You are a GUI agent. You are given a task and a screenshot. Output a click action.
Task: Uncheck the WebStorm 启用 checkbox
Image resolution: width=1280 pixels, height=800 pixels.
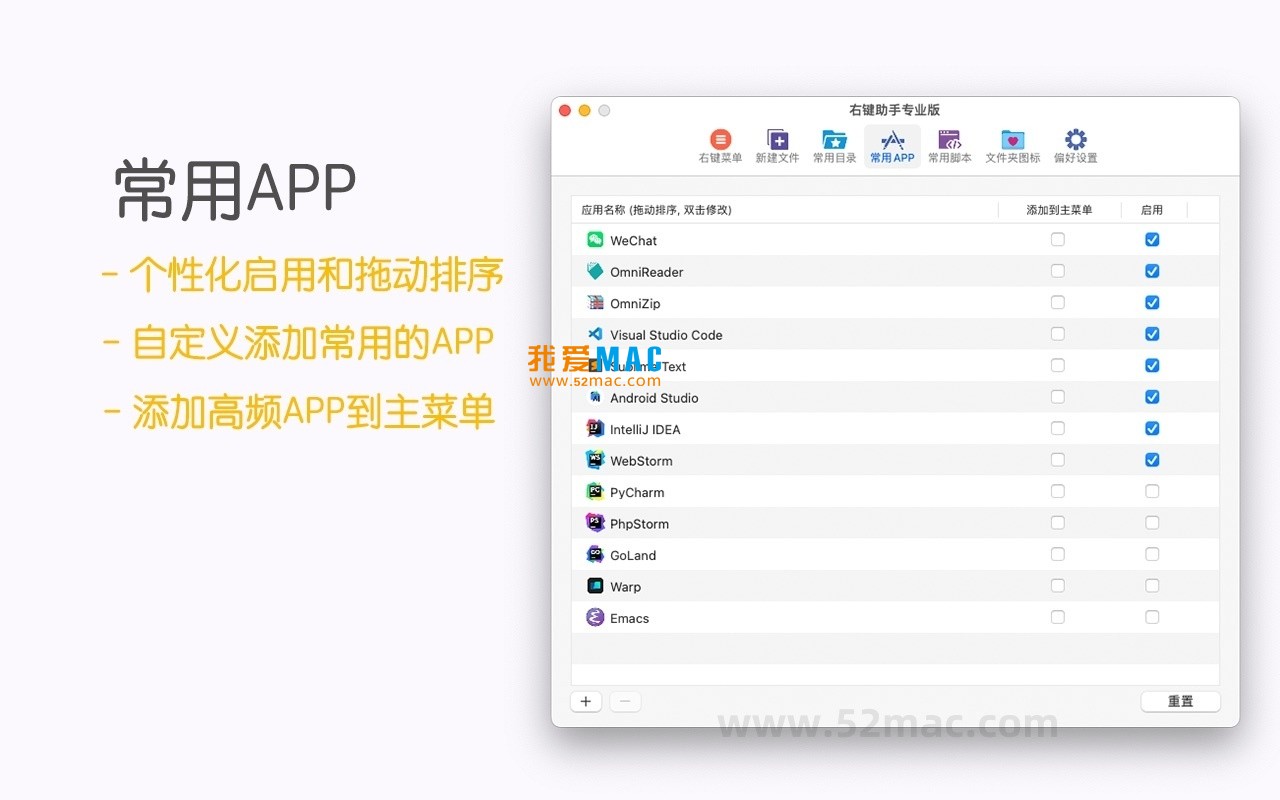[1152, 460]
